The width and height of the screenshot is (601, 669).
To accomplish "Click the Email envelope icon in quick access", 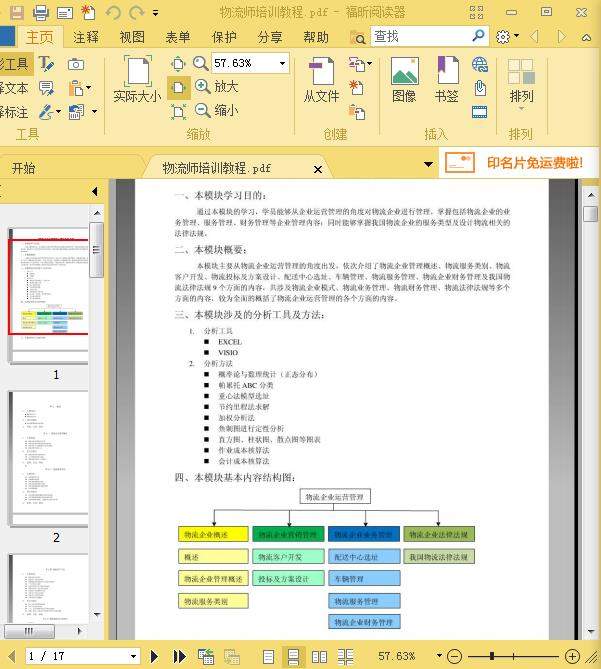I will (65, 13).
